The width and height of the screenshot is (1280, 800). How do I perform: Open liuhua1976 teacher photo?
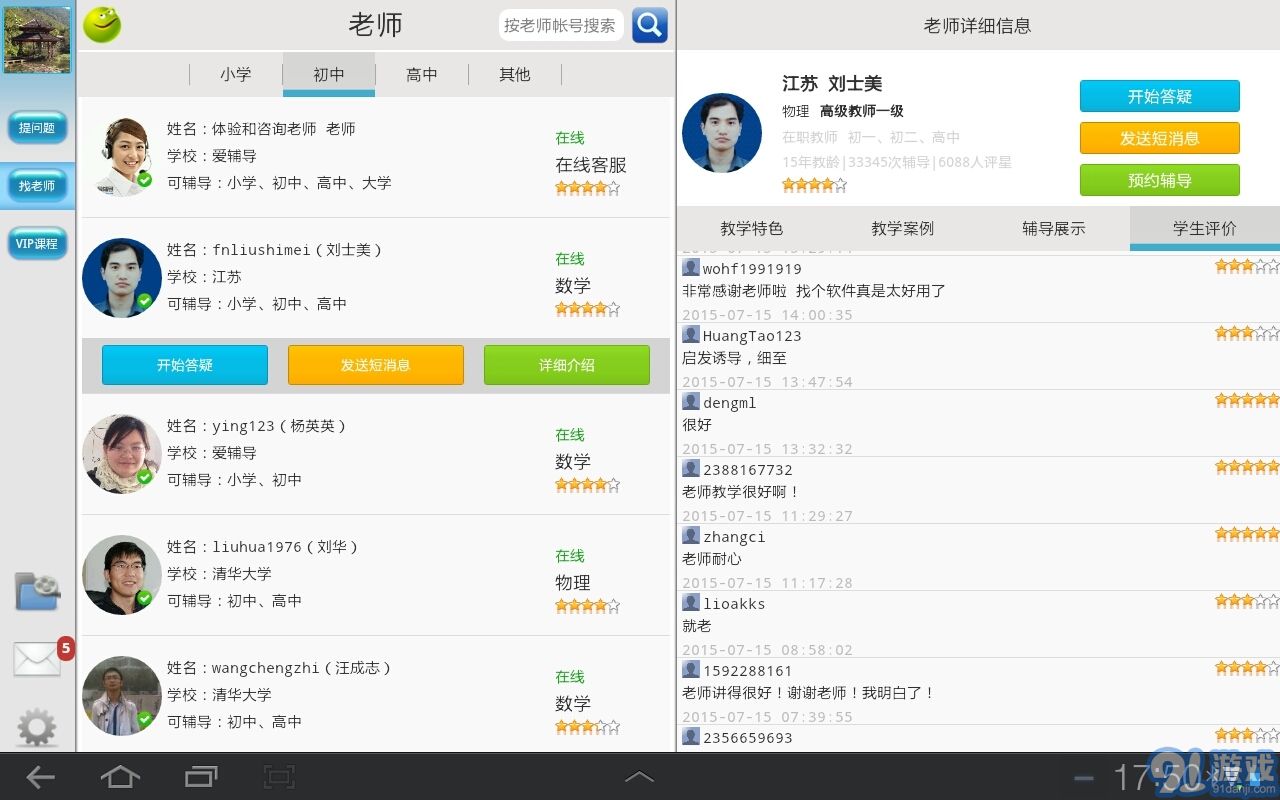[x=121, y=575]
